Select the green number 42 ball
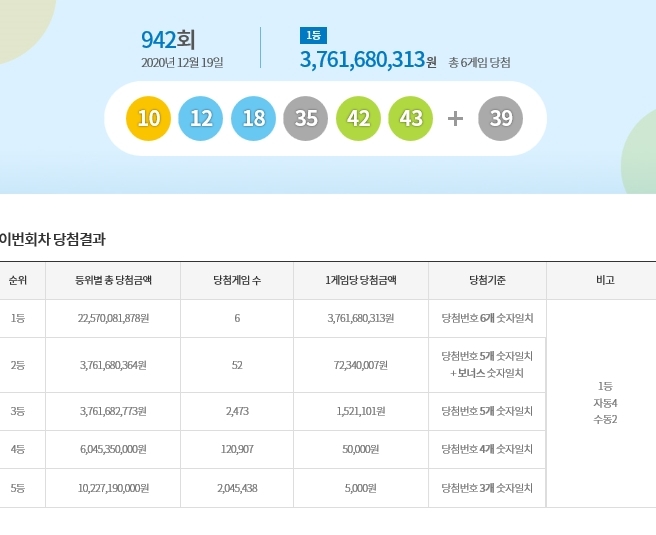Screen dimensions: 656x535 tap(358, 118)
